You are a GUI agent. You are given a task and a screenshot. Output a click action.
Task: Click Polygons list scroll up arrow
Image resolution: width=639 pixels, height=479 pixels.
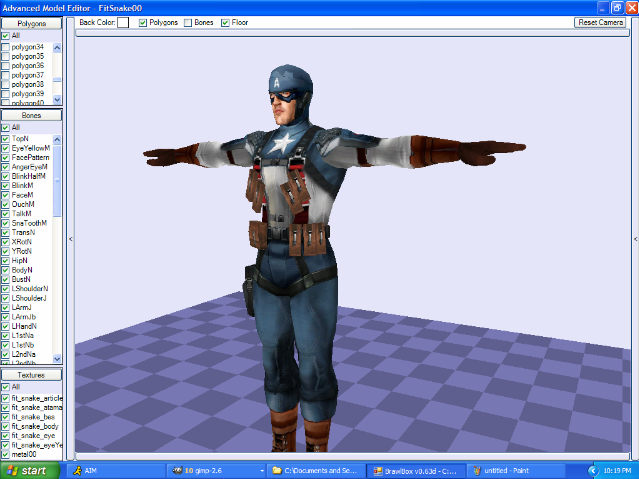(57, 48)
